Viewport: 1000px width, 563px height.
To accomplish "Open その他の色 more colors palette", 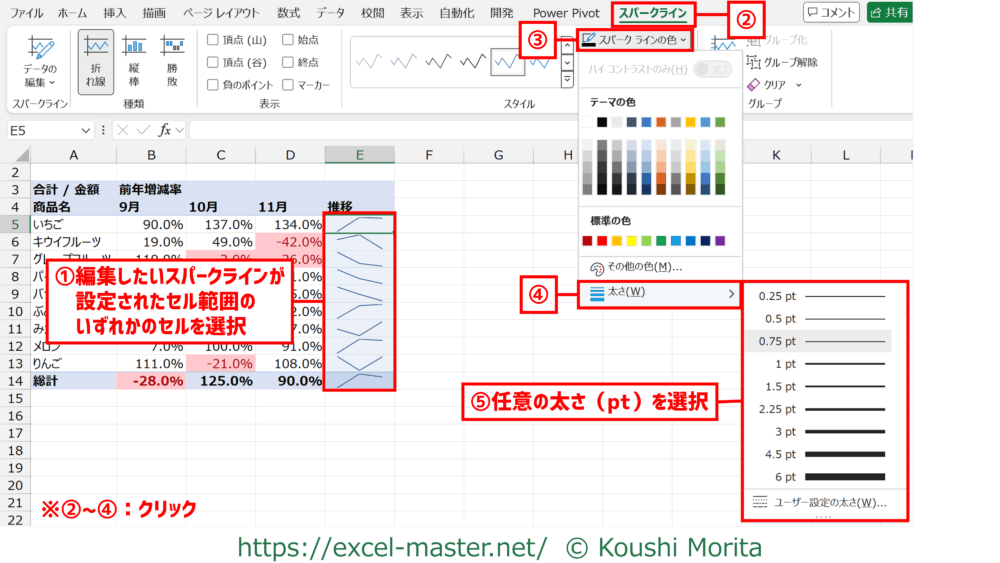I will click(635, 267).
